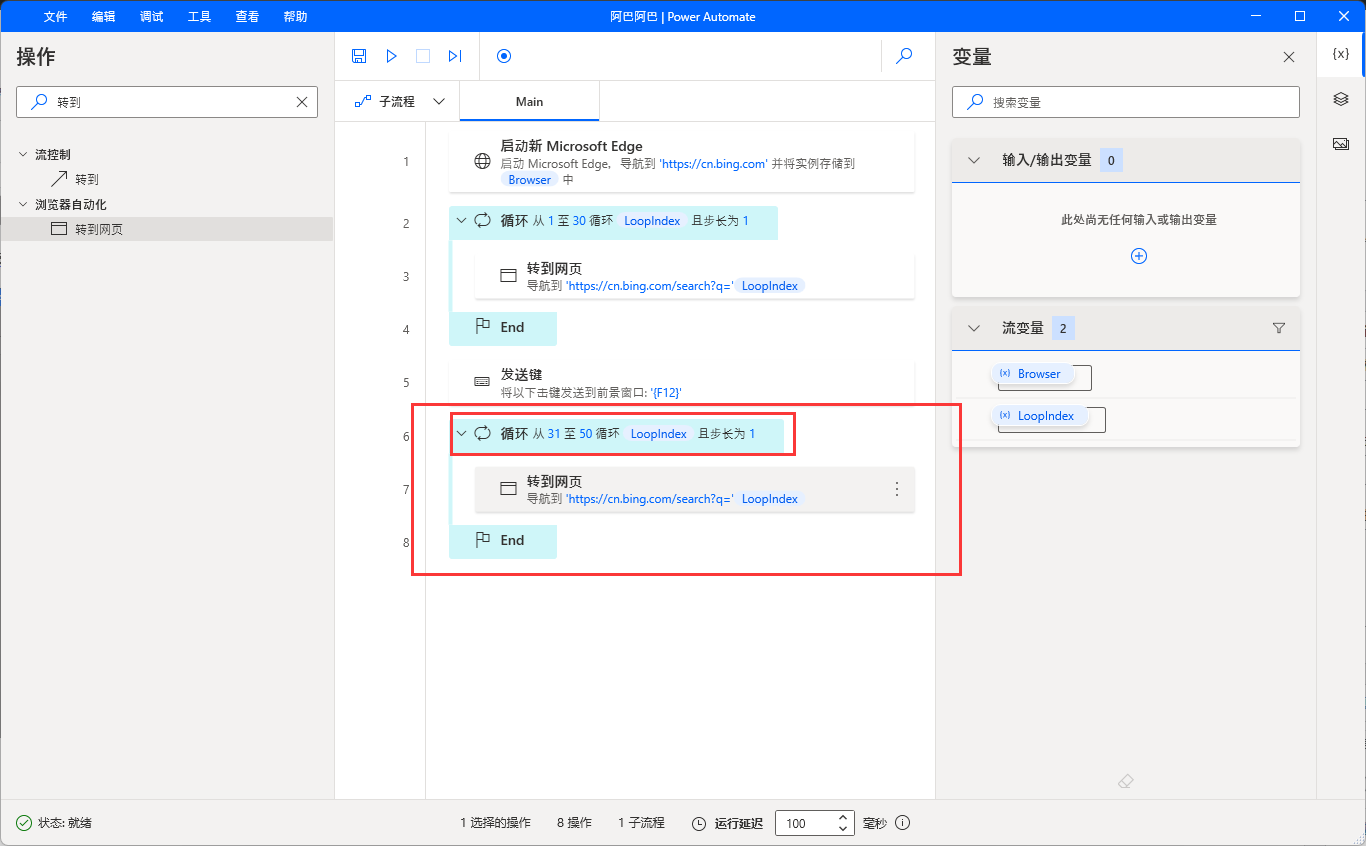Collapse the 流变量 section

click(x=974, y=328)
